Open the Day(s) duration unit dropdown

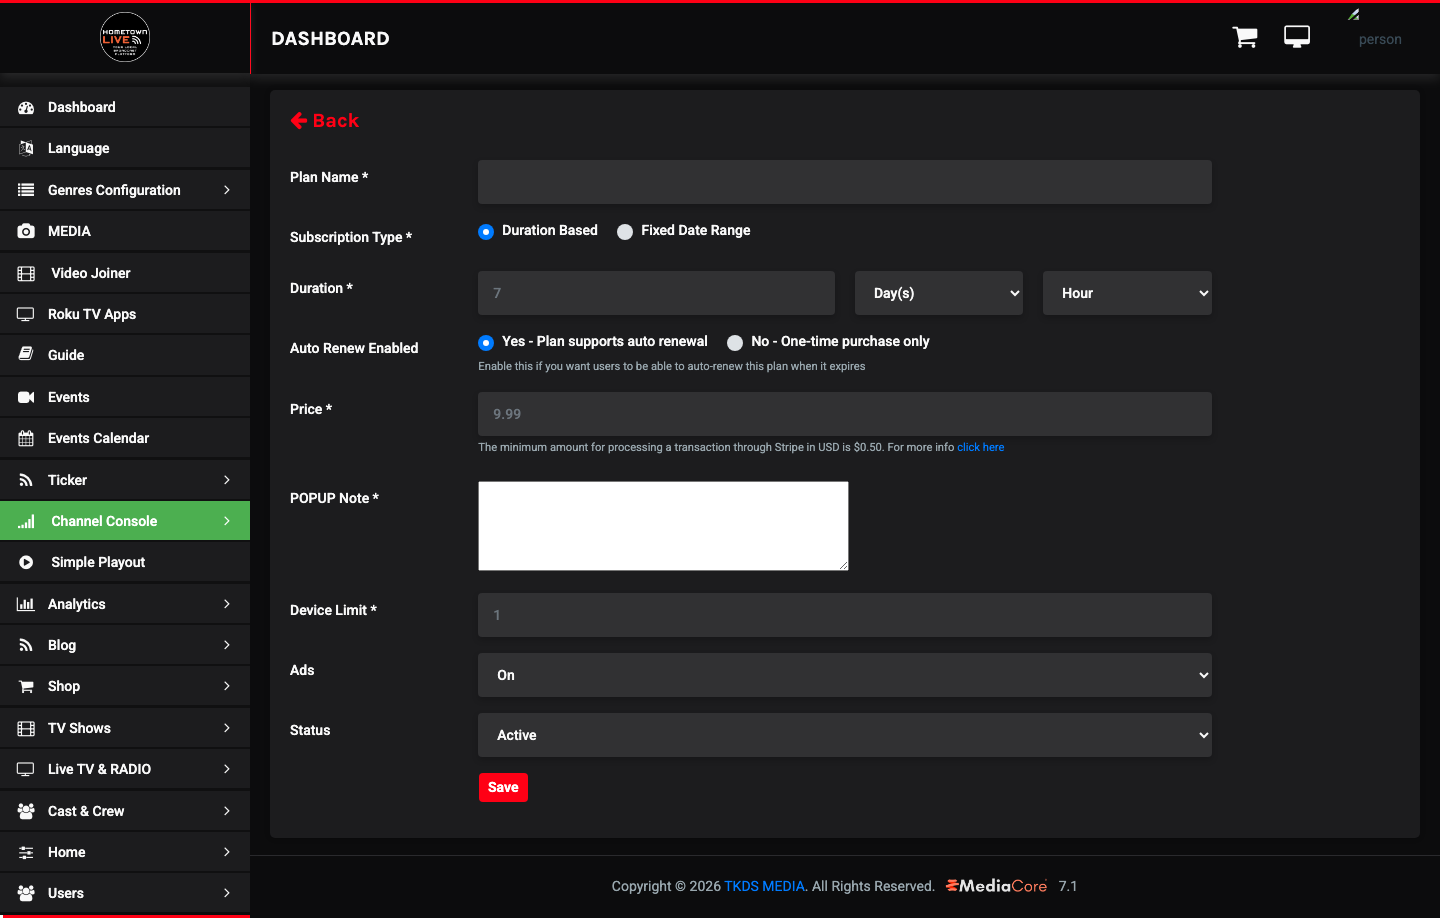[939, 293]
